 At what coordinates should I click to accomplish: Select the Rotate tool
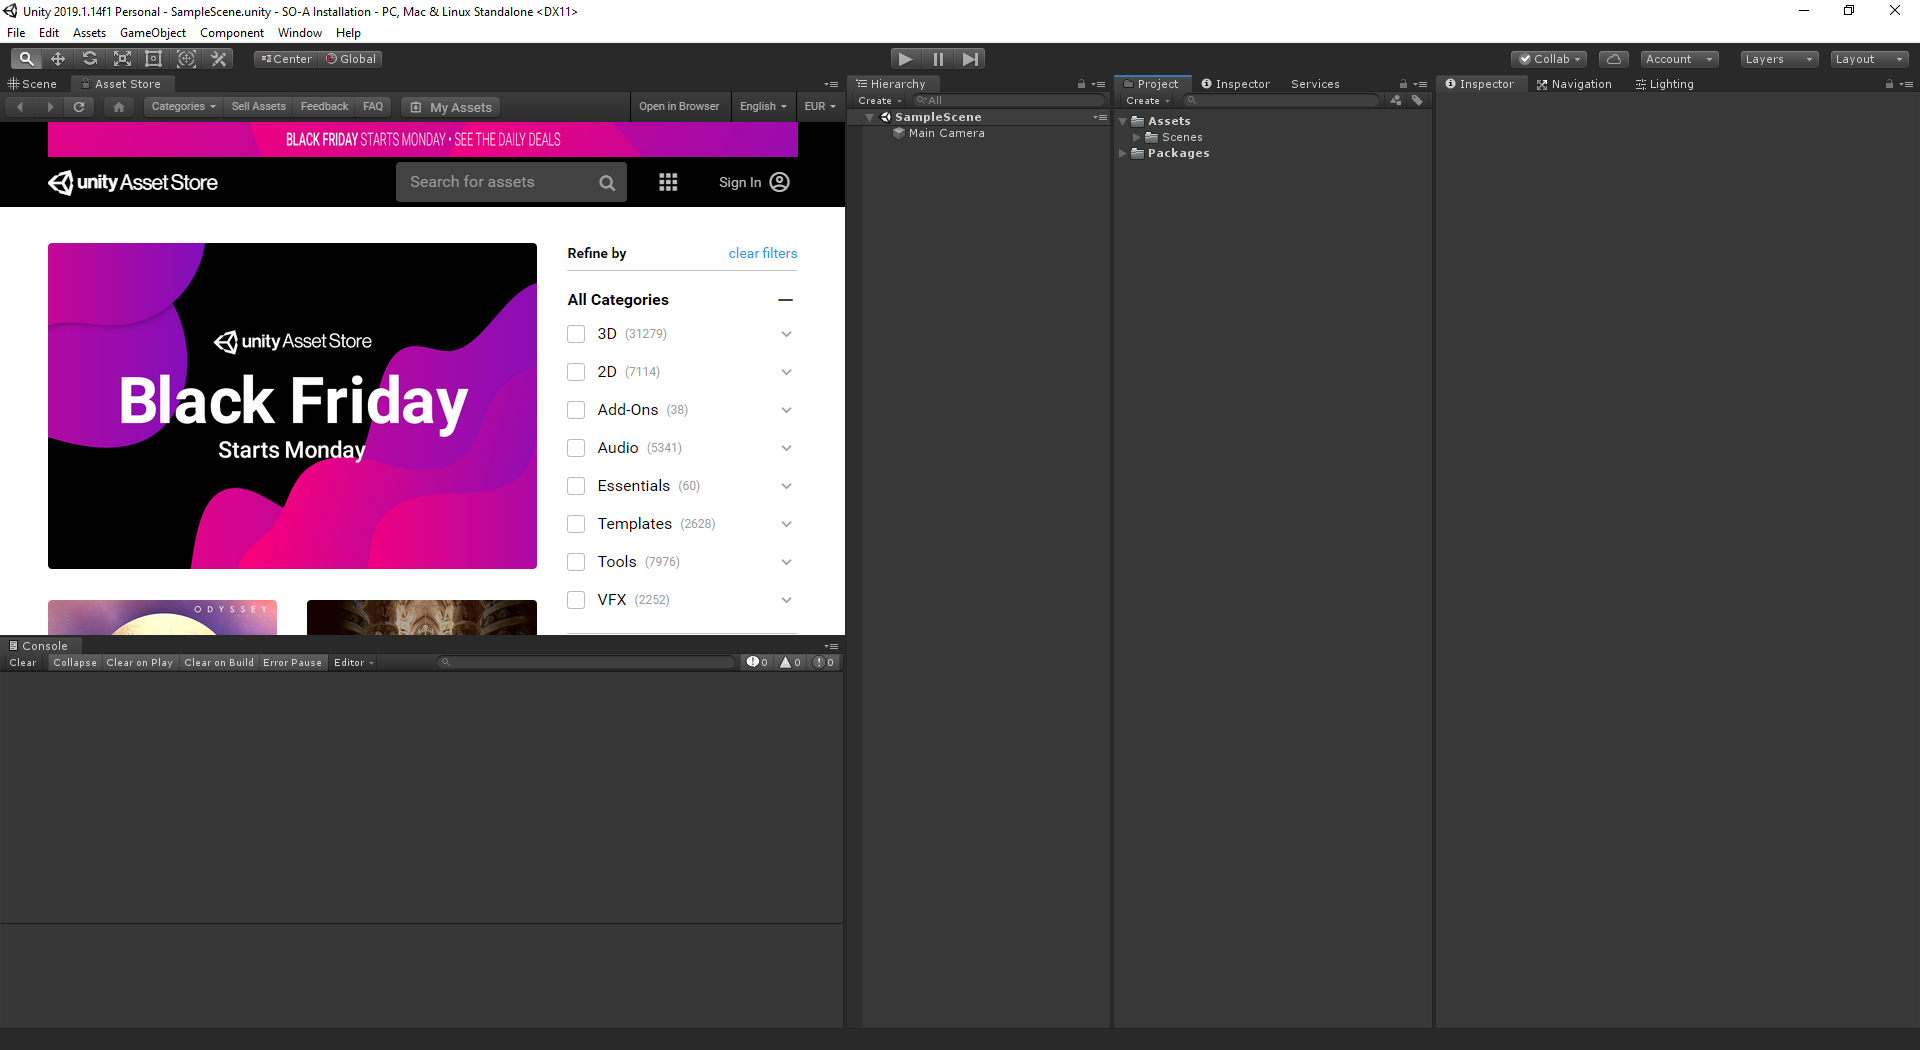[90, 59]
